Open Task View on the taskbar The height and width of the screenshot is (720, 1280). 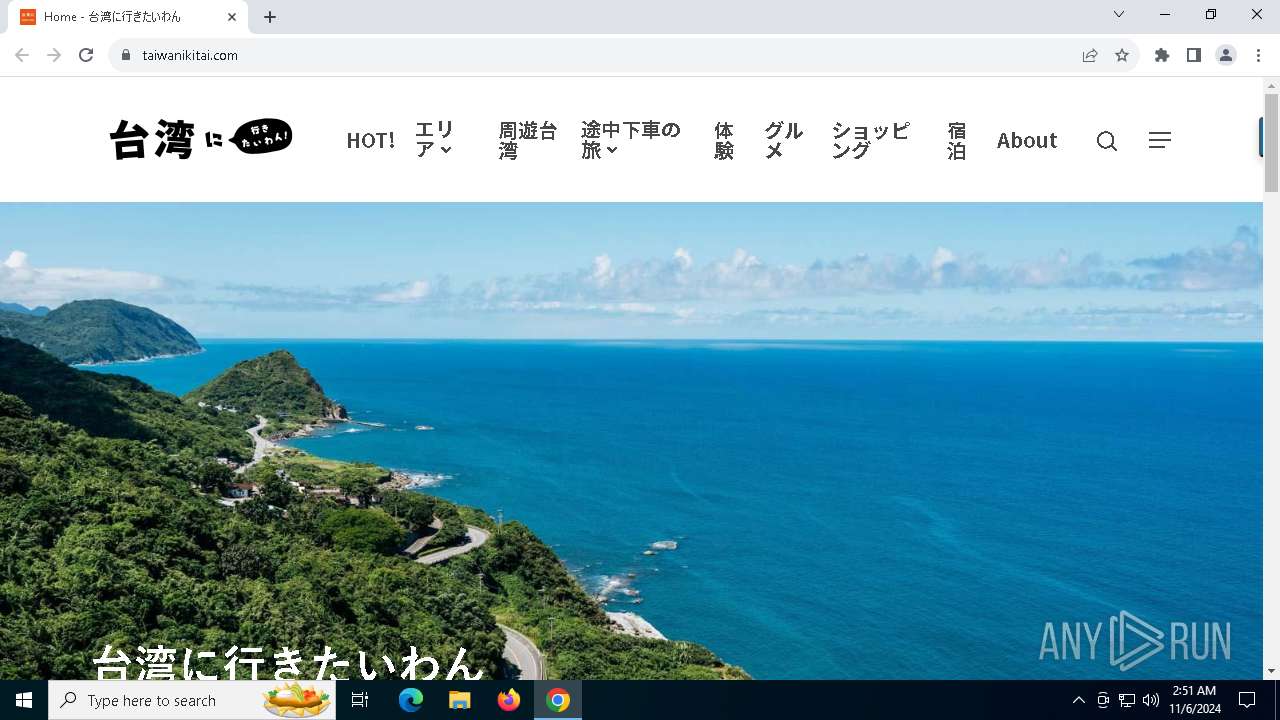(360, 700)
